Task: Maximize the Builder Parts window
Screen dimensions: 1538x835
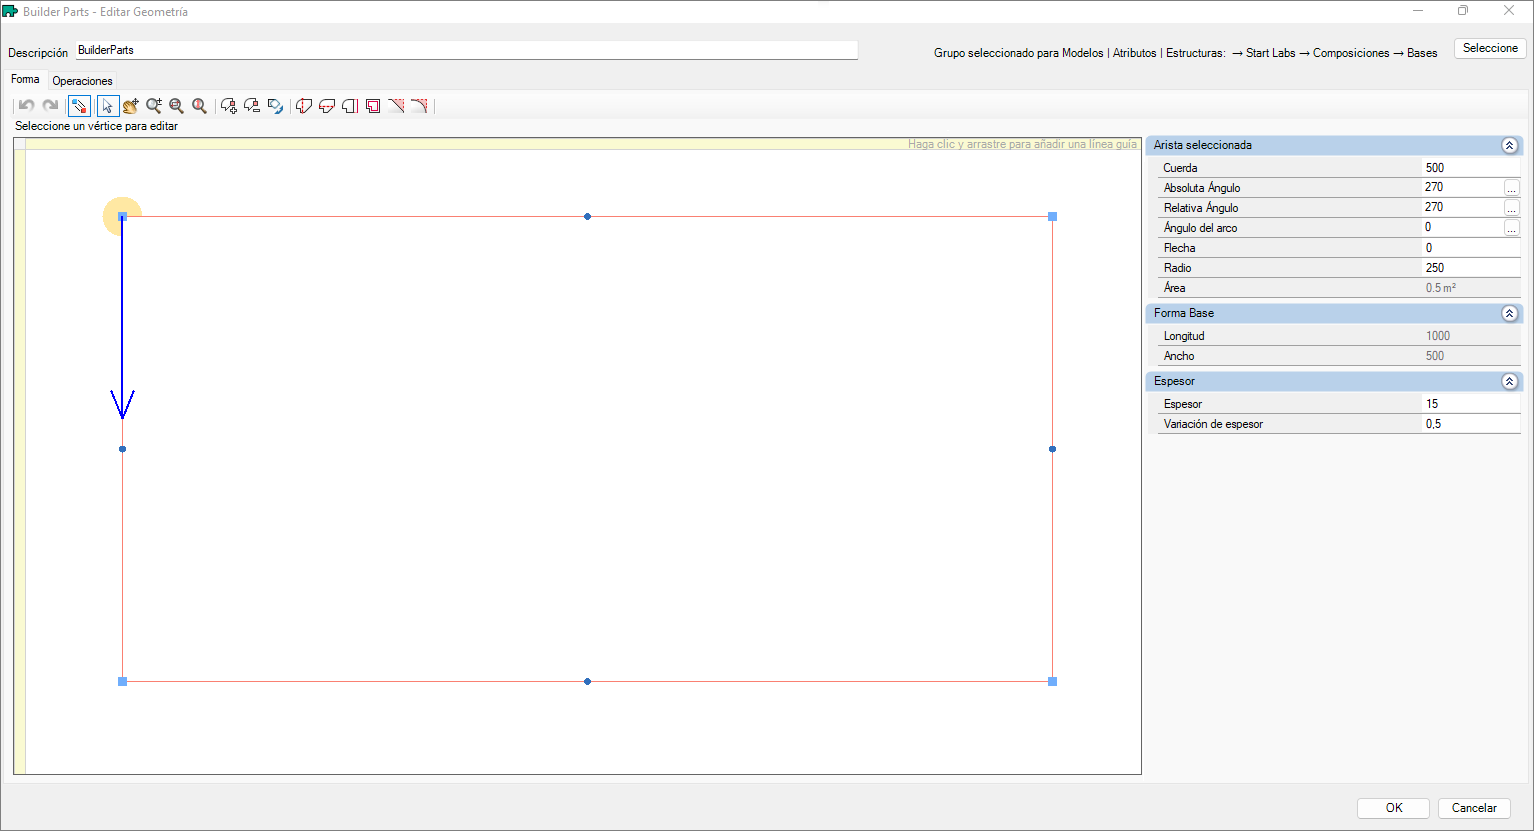Action: (1463, 11)
